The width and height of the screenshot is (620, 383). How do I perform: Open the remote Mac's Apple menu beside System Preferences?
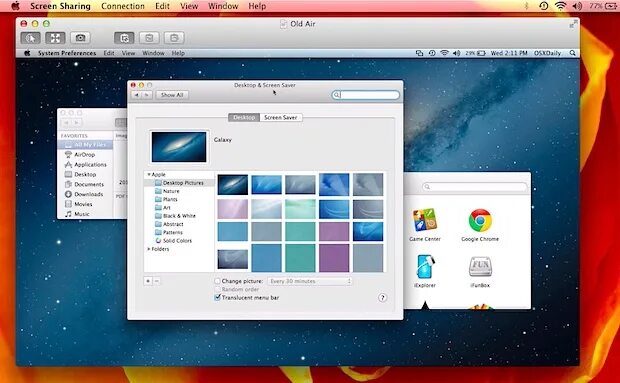27,53
